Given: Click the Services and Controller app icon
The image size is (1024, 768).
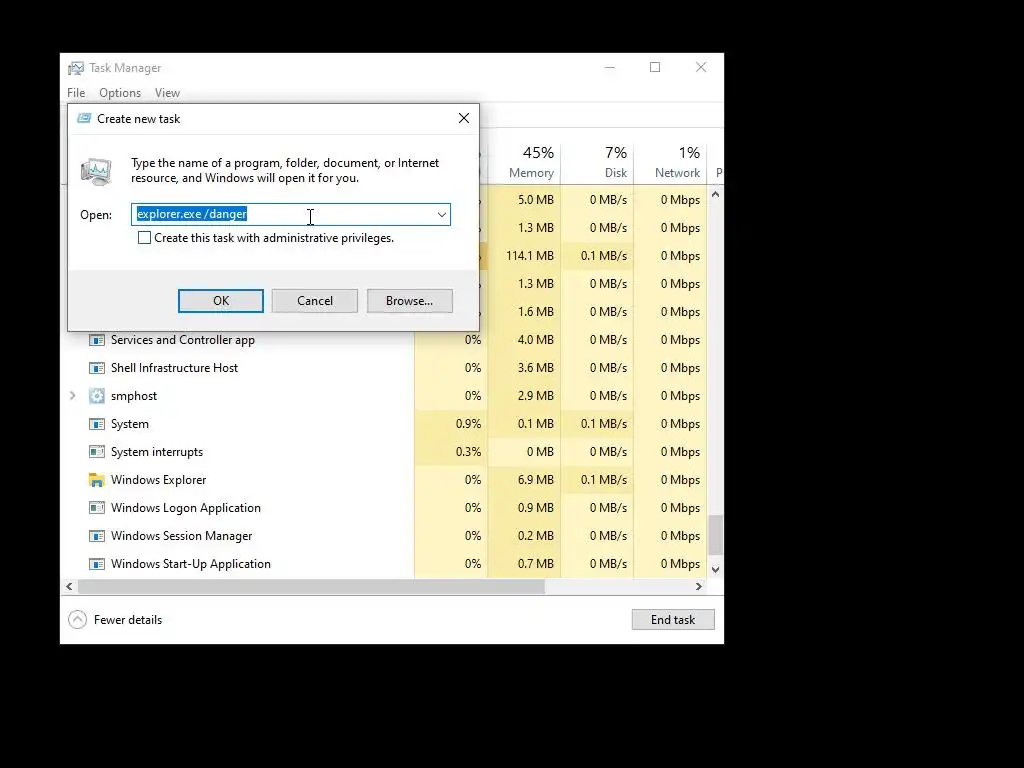Looking at the screenshot, I should click(x=97, y=340).
